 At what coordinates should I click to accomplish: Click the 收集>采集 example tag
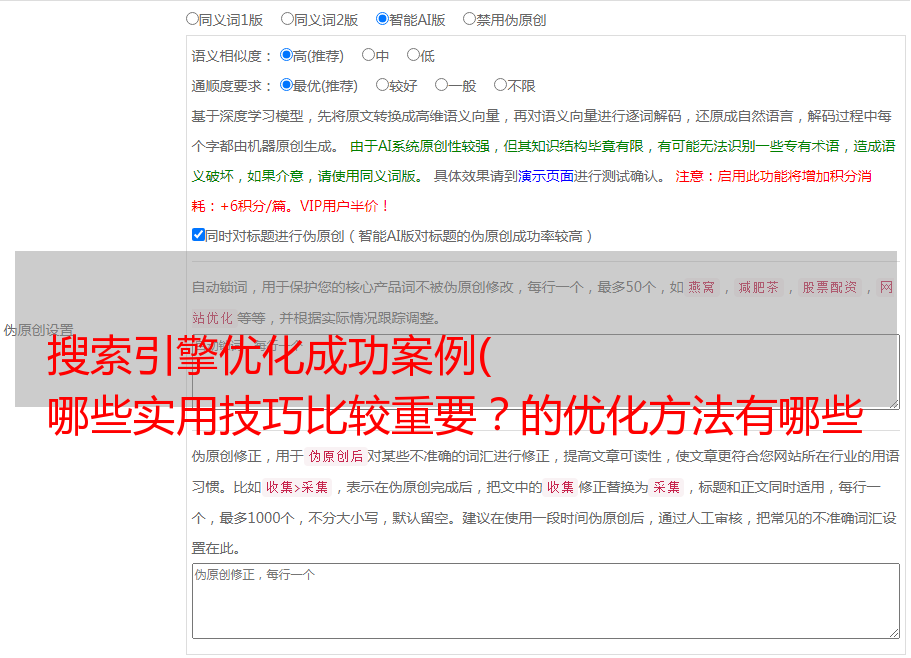pos(297,487)
